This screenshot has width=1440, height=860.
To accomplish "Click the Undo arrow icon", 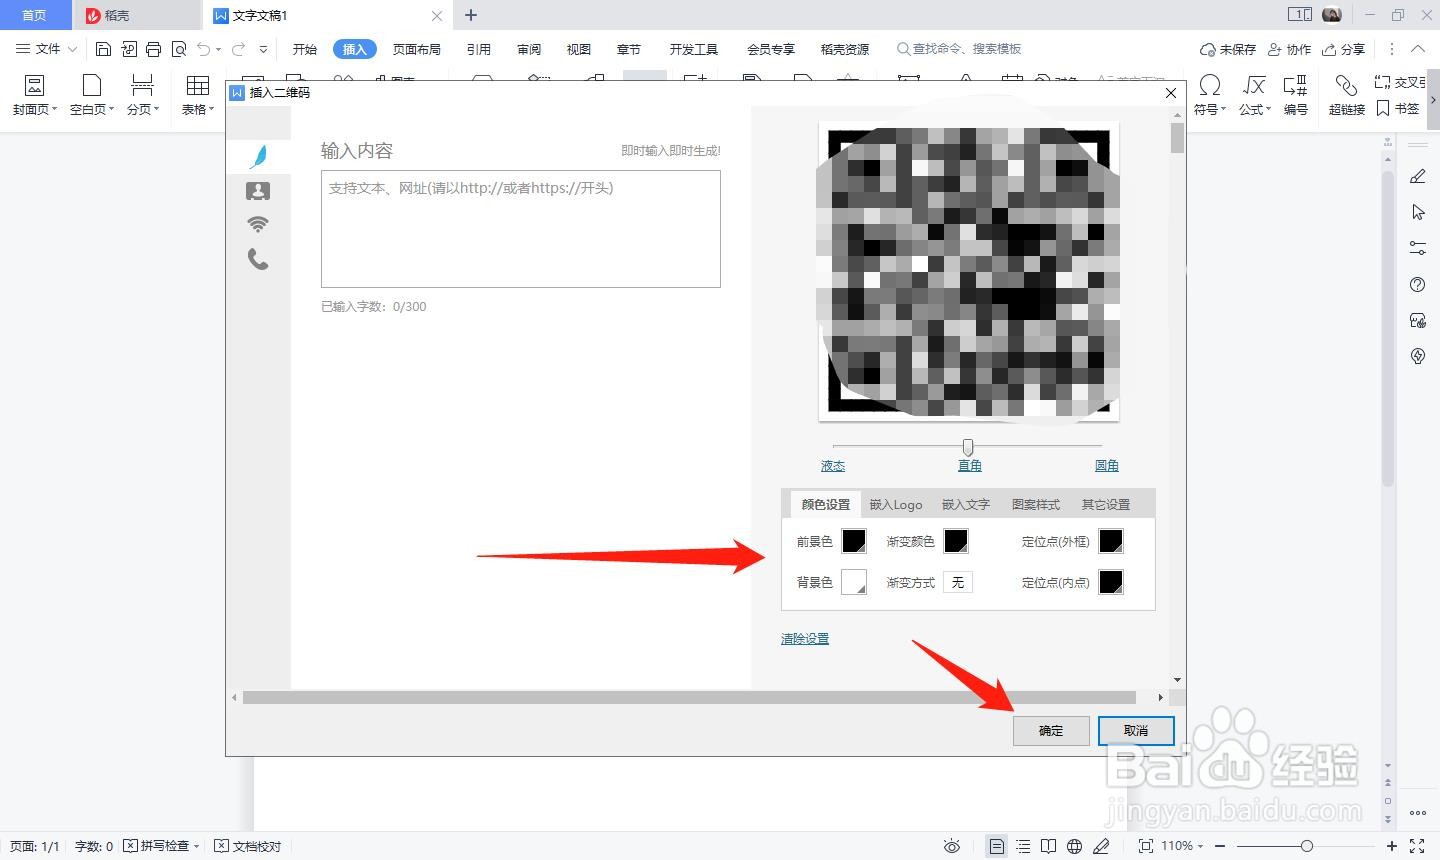I will [x=204, y=49].
